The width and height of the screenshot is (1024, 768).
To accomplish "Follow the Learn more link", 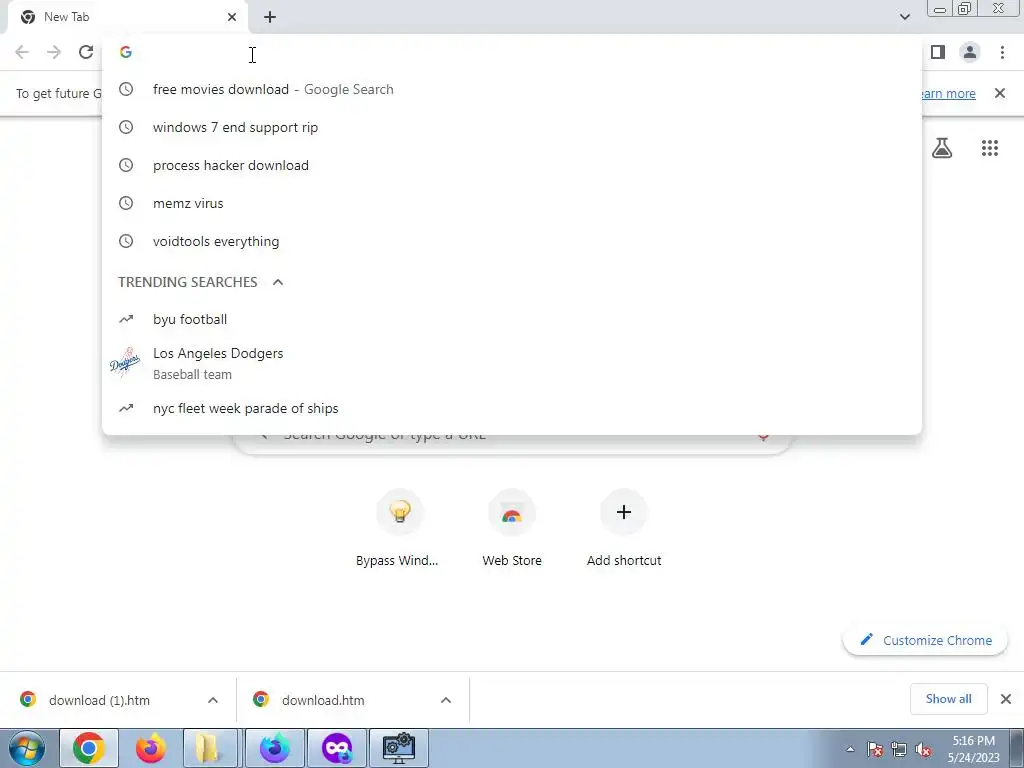I will click(948, 93).
